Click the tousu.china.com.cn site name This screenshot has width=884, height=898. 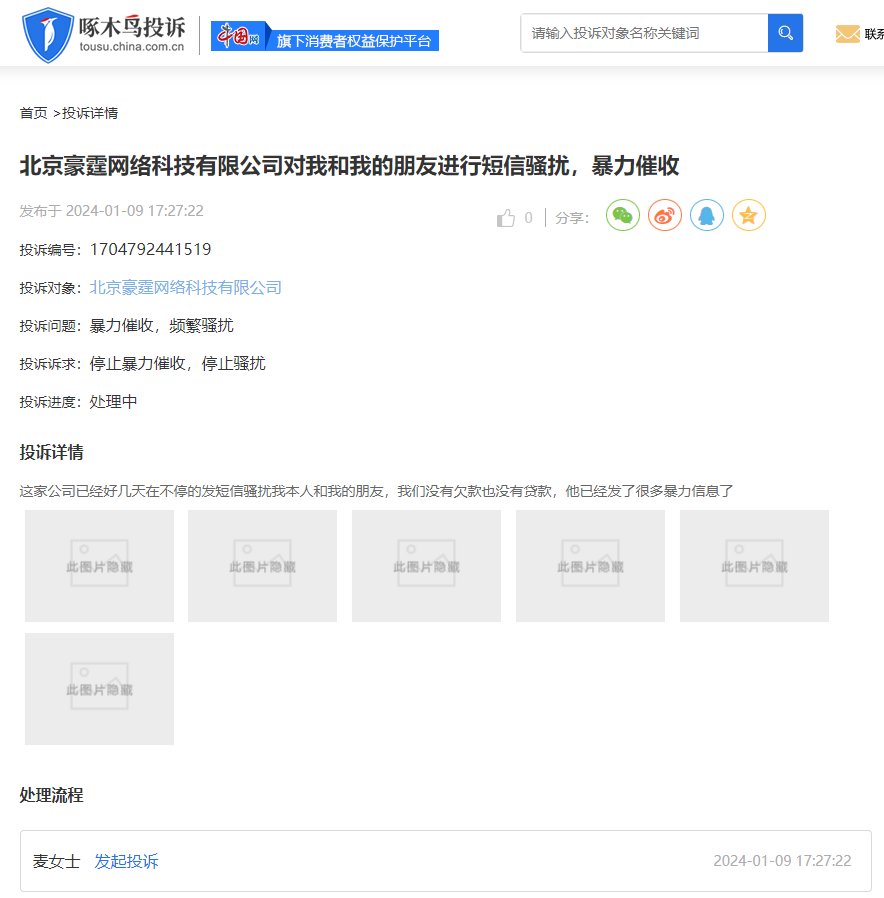[x=132, y=47]
